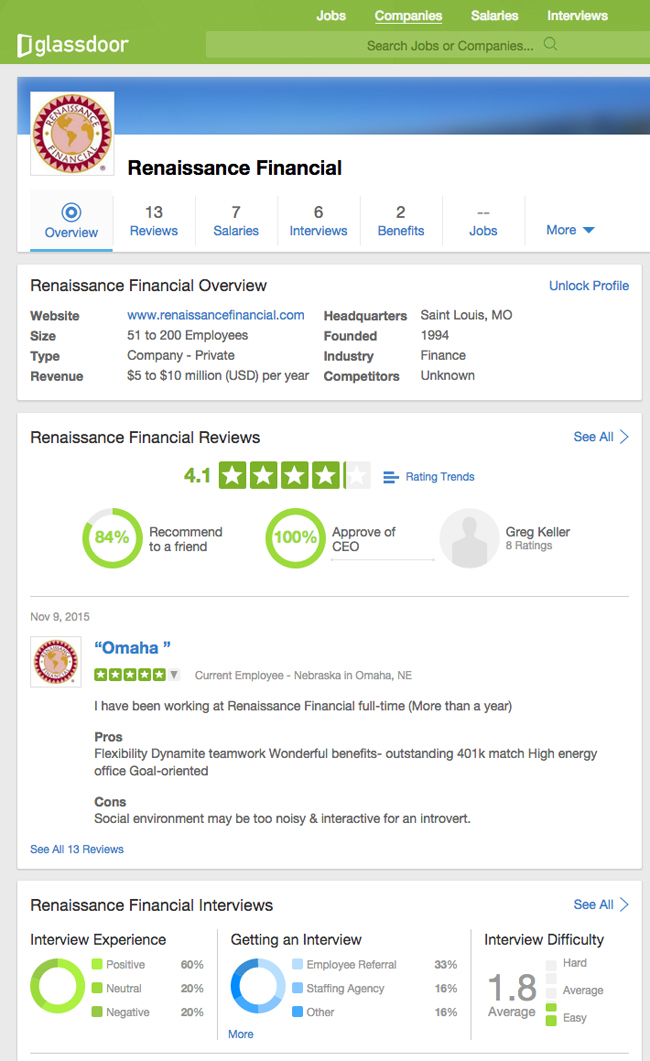Click the 100% Approve of CEO donut chart
Screen dimensions: 650x1061
tap(295, 538)
